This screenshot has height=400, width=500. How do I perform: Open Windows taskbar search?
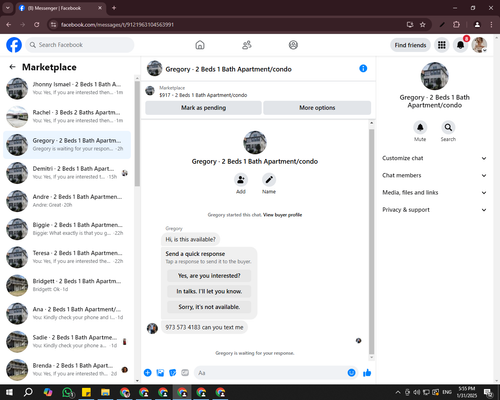click(x=28, y=392)
